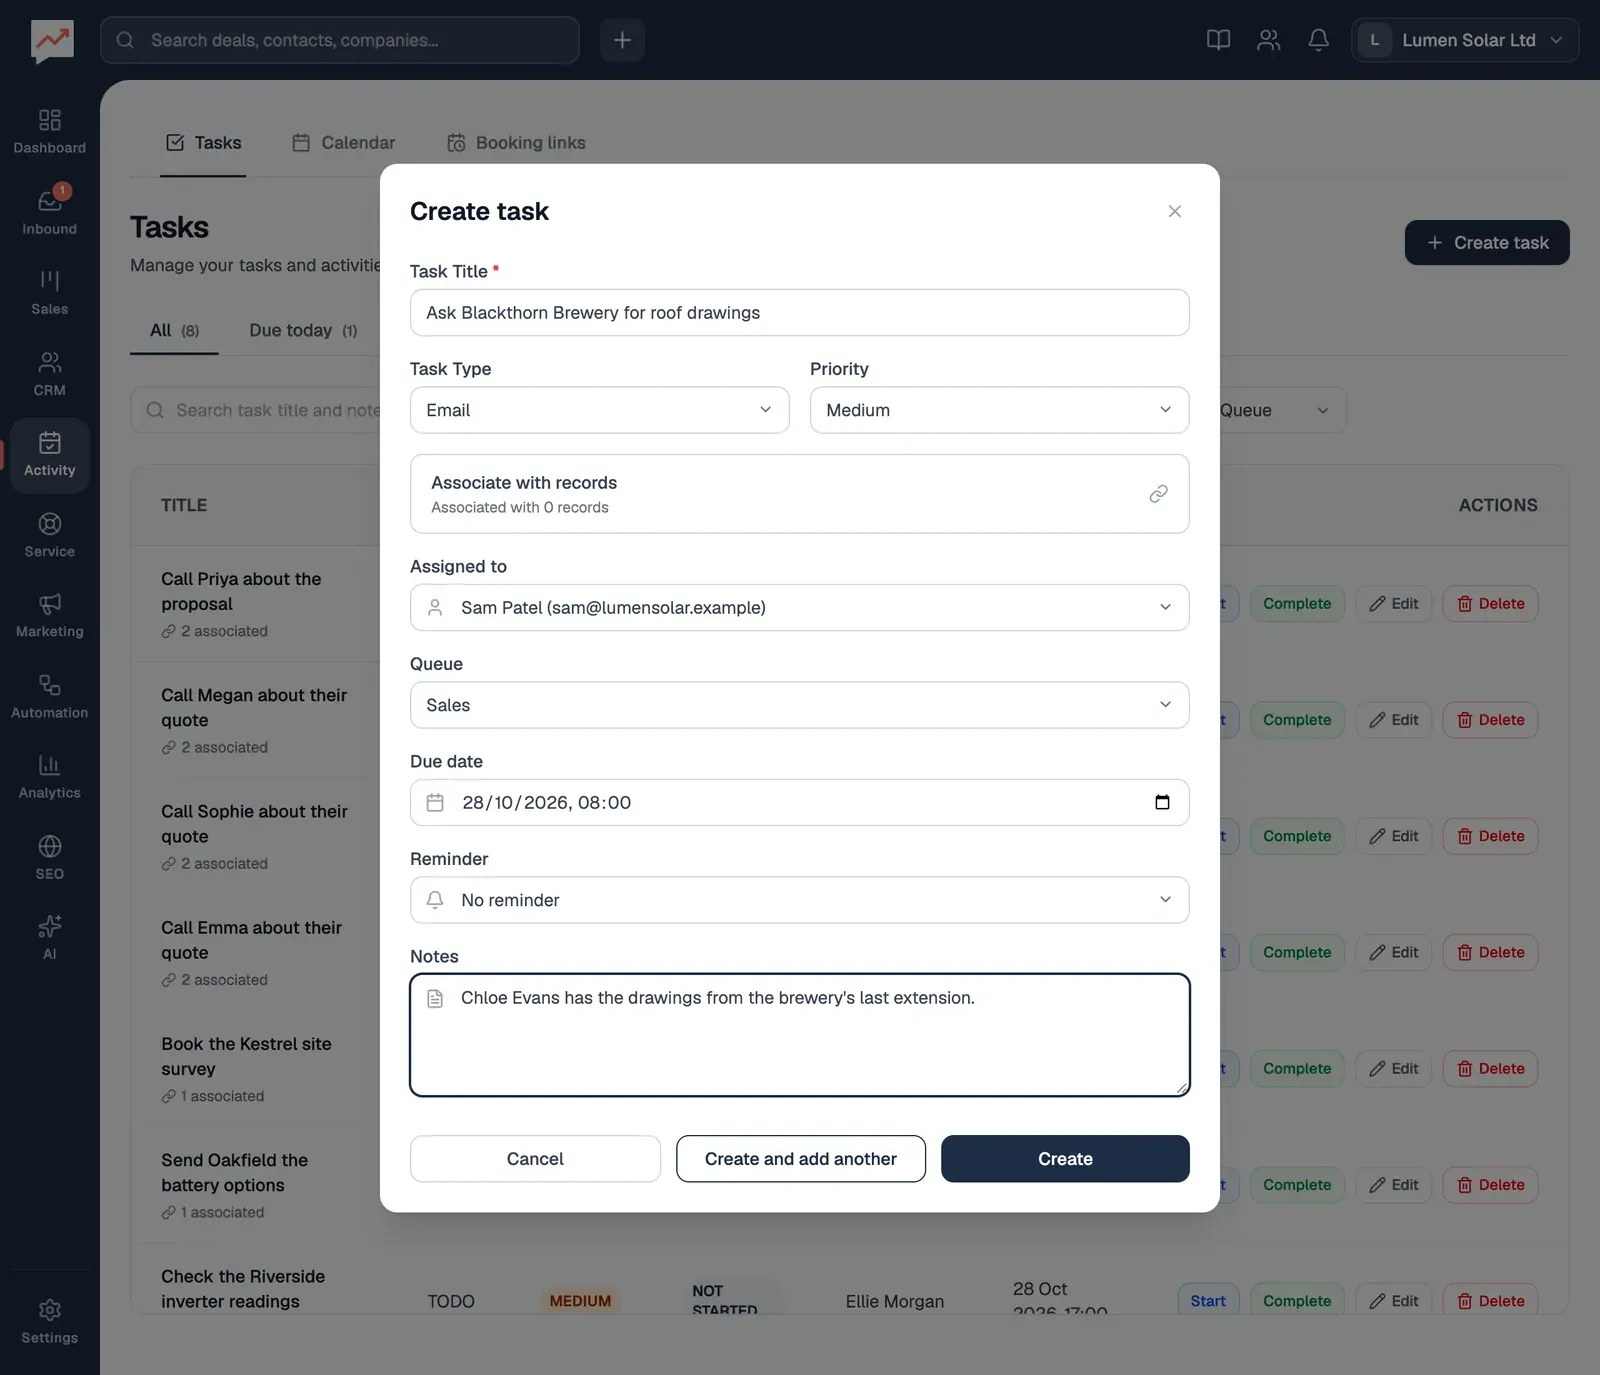Click into the Task Title field

click(799, 313)
